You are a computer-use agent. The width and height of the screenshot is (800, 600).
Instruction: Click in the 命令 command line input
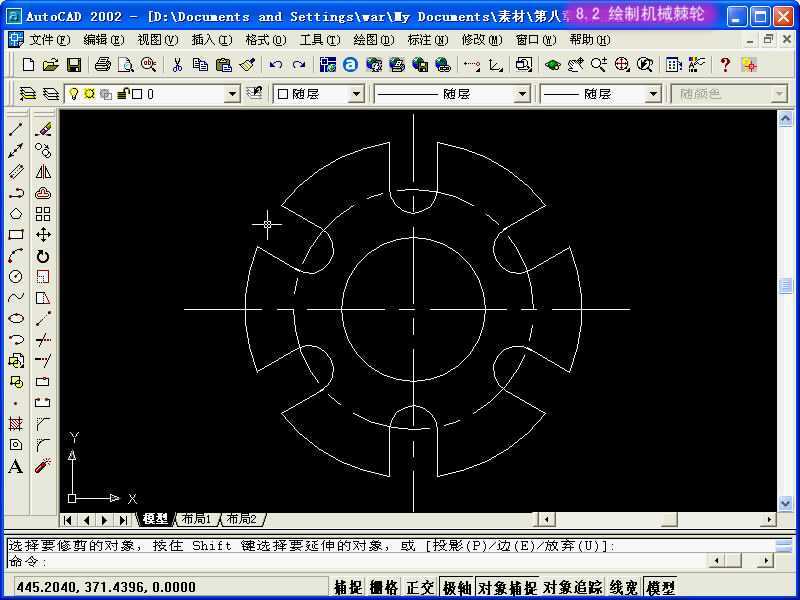click(357, 561)
